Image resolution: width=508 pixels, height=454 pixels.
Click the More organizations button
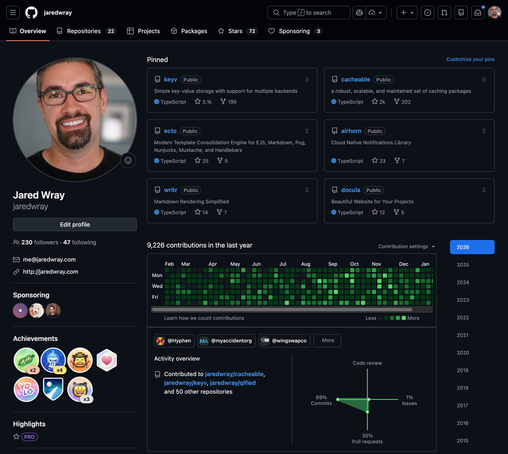click(328, 341)
